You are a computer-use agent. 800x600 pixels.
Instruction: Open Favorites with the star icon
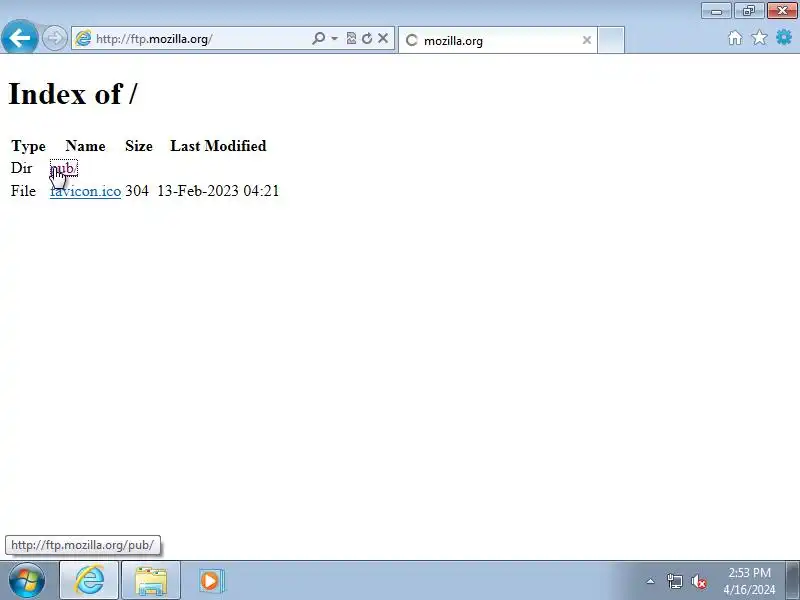[759, 37]
